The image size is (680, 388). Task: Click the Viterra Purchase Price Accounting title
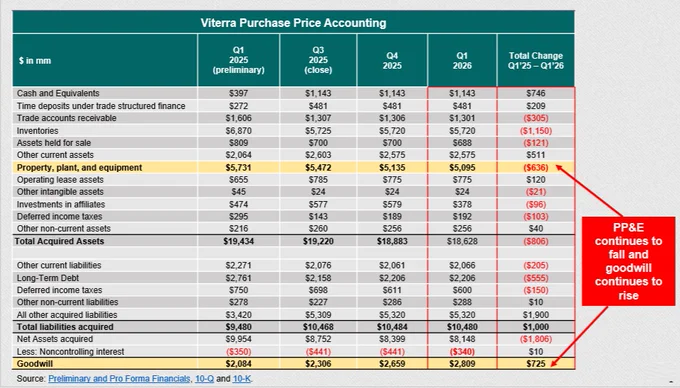coord(293,23)
